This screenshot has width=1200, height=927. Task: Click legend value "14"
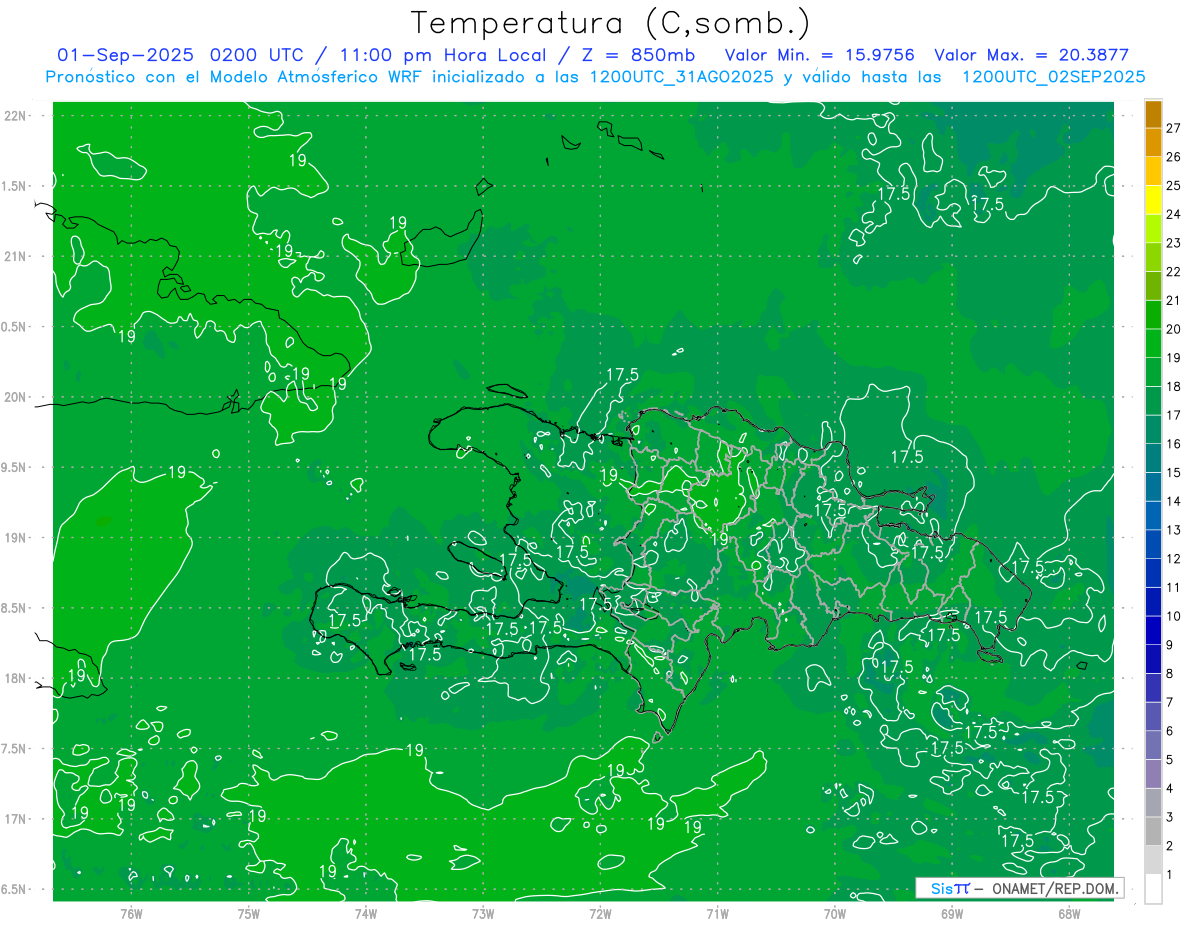pyautogui.click(x=1174, y=501)
